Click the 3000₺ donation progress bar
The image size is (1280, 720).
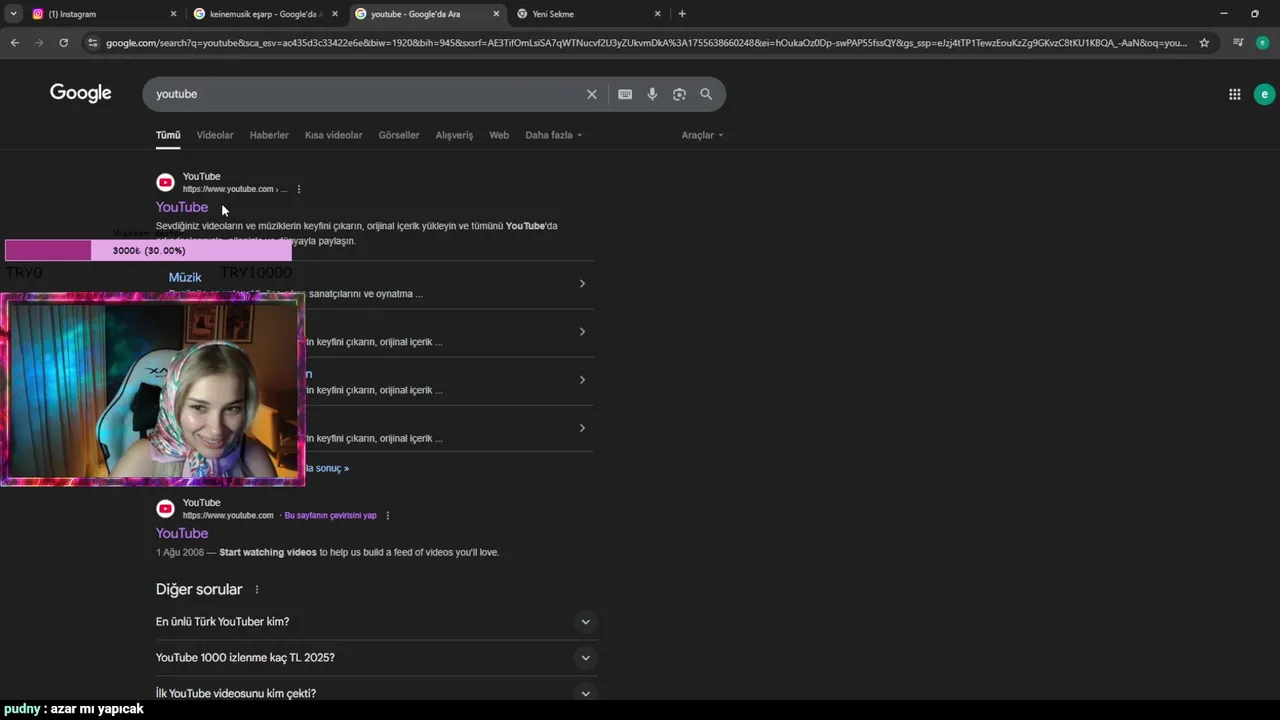148,251
